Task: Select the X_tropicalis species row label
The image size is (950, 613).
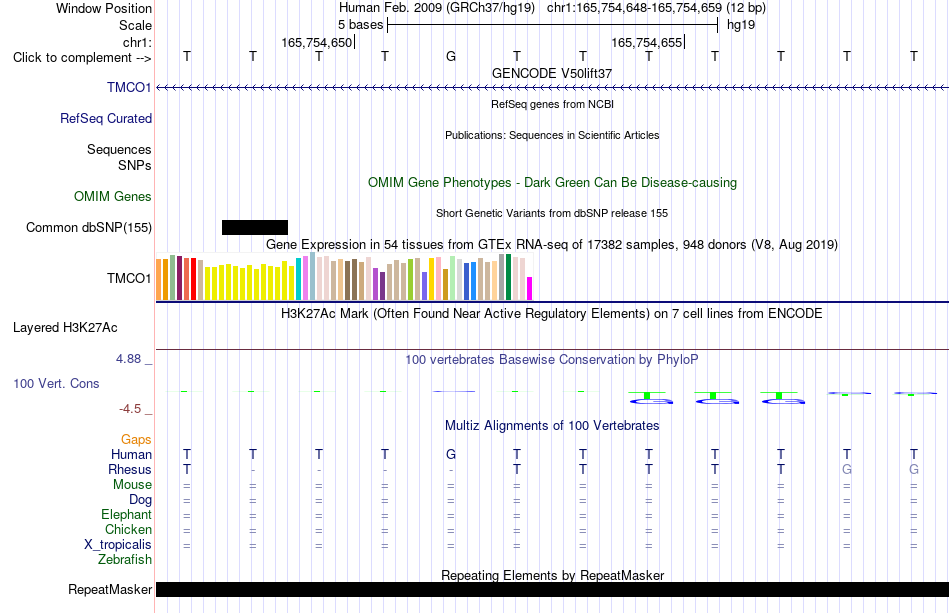Action: tap(118, 545)
